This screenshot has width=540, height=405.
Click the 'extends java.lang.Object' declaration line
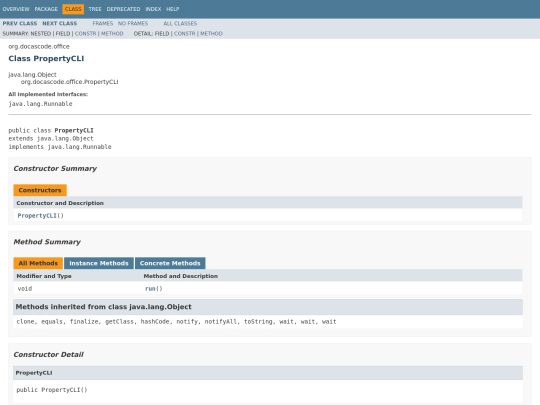click(51, 138)
